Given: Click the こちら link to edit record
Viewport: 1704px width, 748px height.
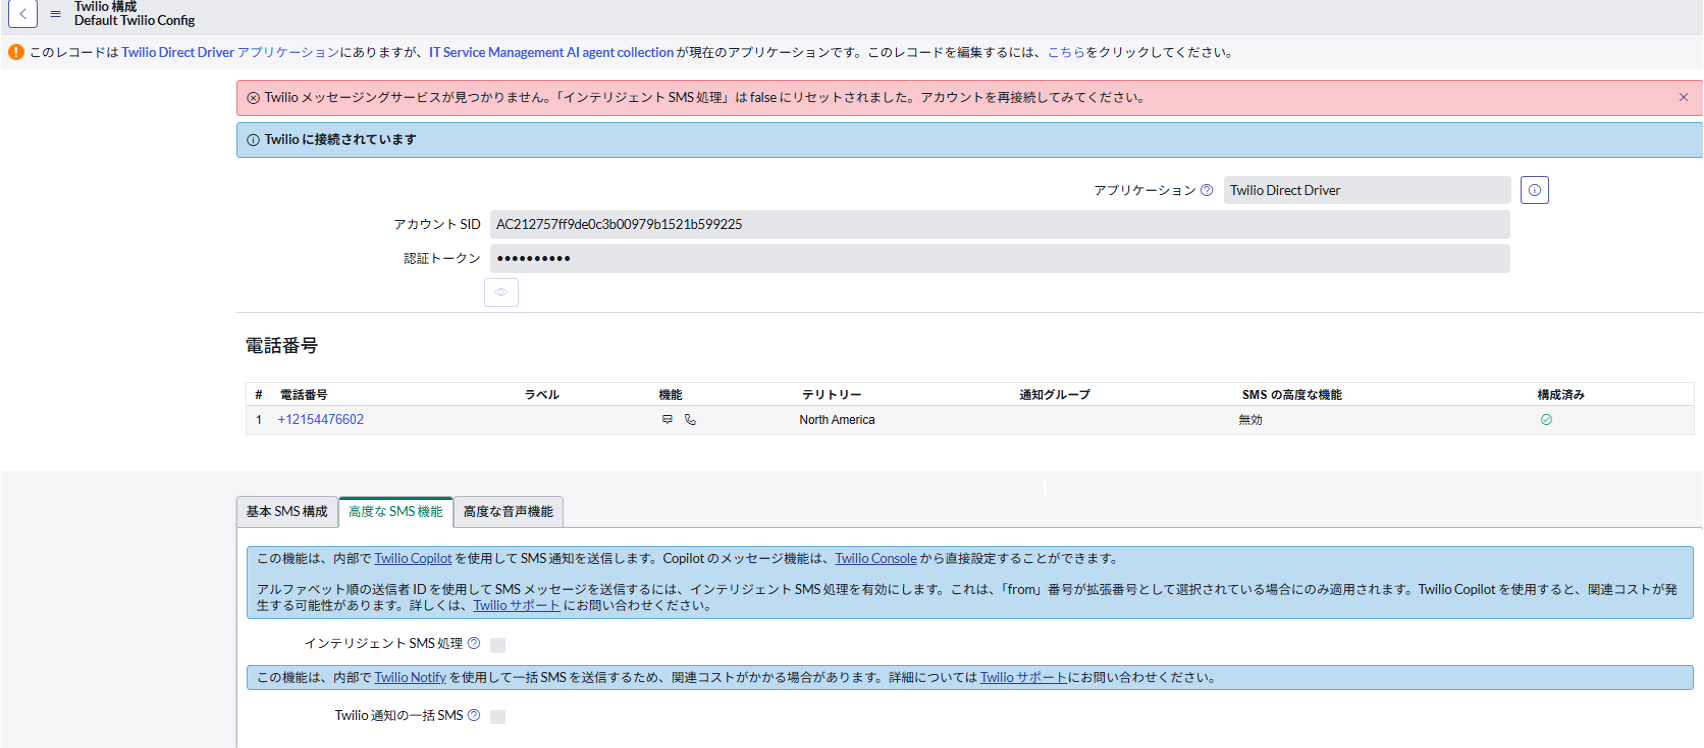Looking at the screenshot, I should point(1066,52).
